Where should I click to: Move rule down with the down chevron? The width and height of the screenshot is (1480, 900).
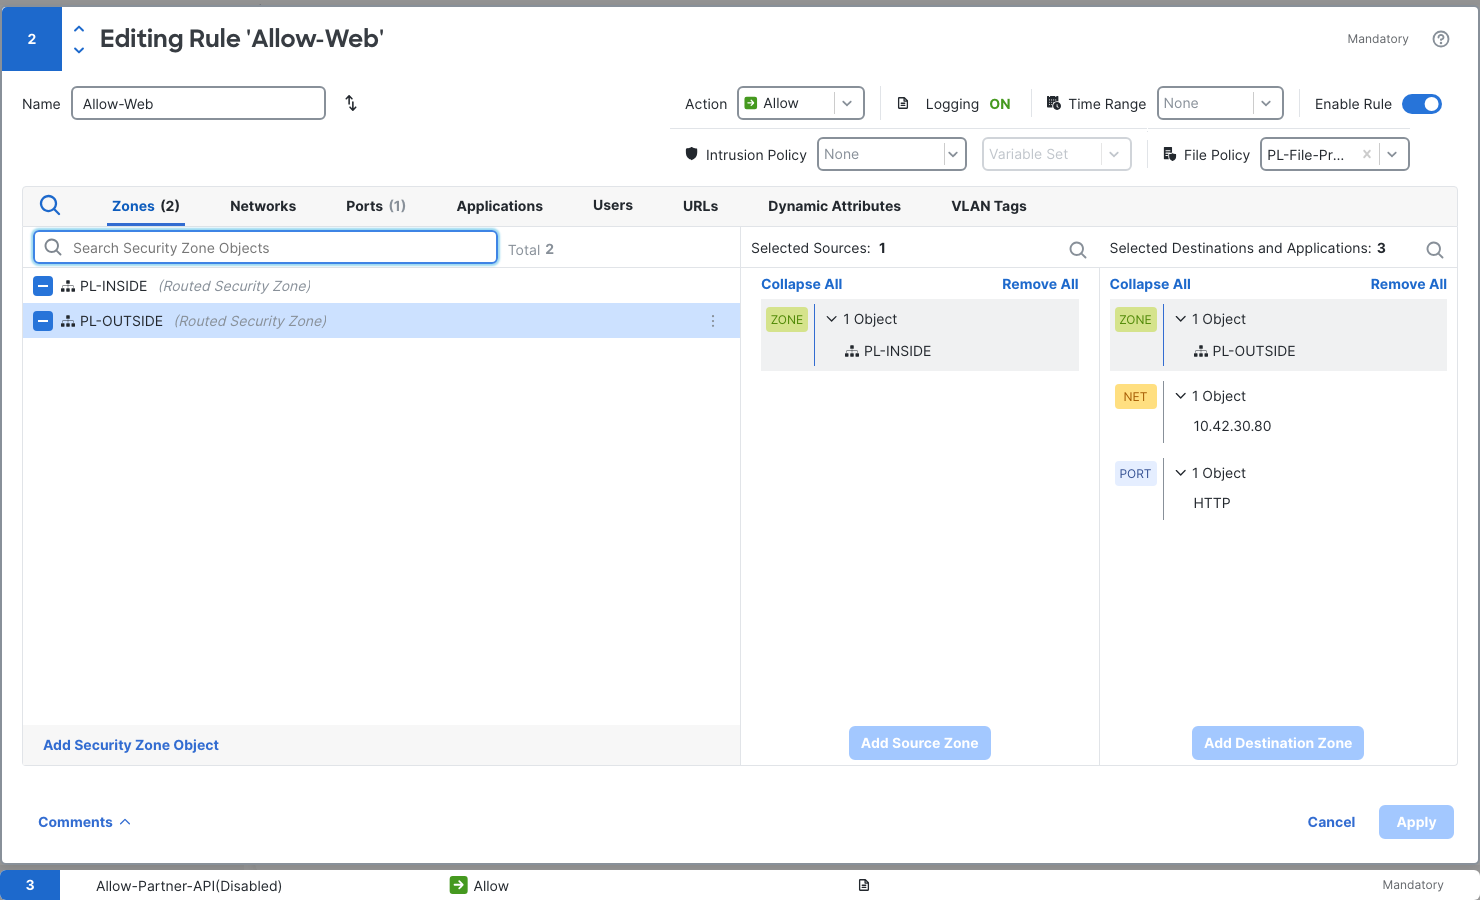pos(79,50)
